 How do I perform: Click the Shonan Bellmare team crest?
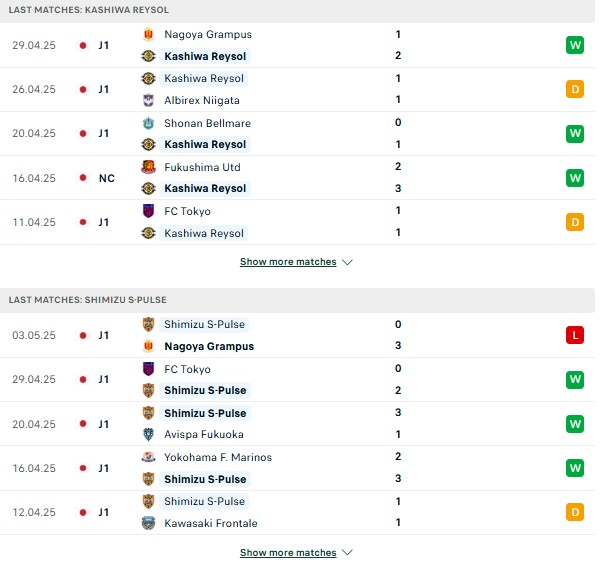click(x=148, y=123)
